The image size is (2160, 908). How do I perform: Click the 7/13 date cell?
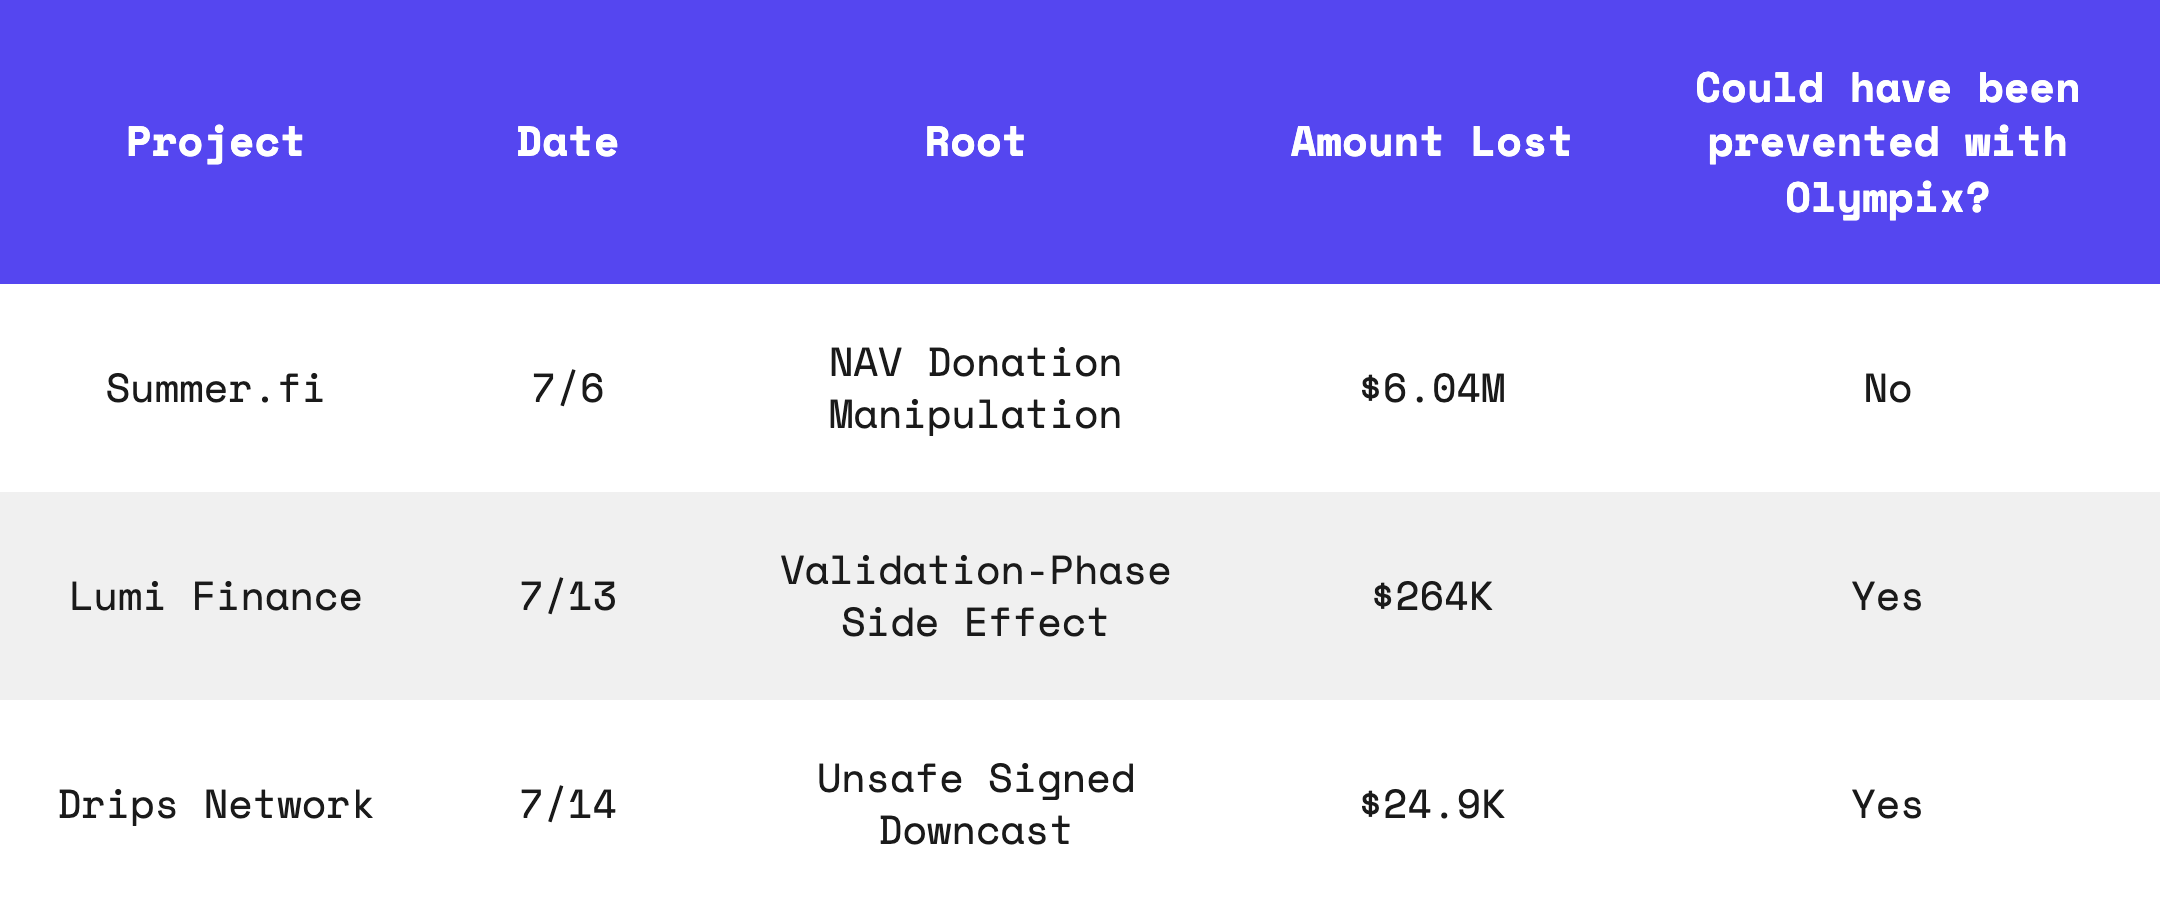(x=567, y=597)
